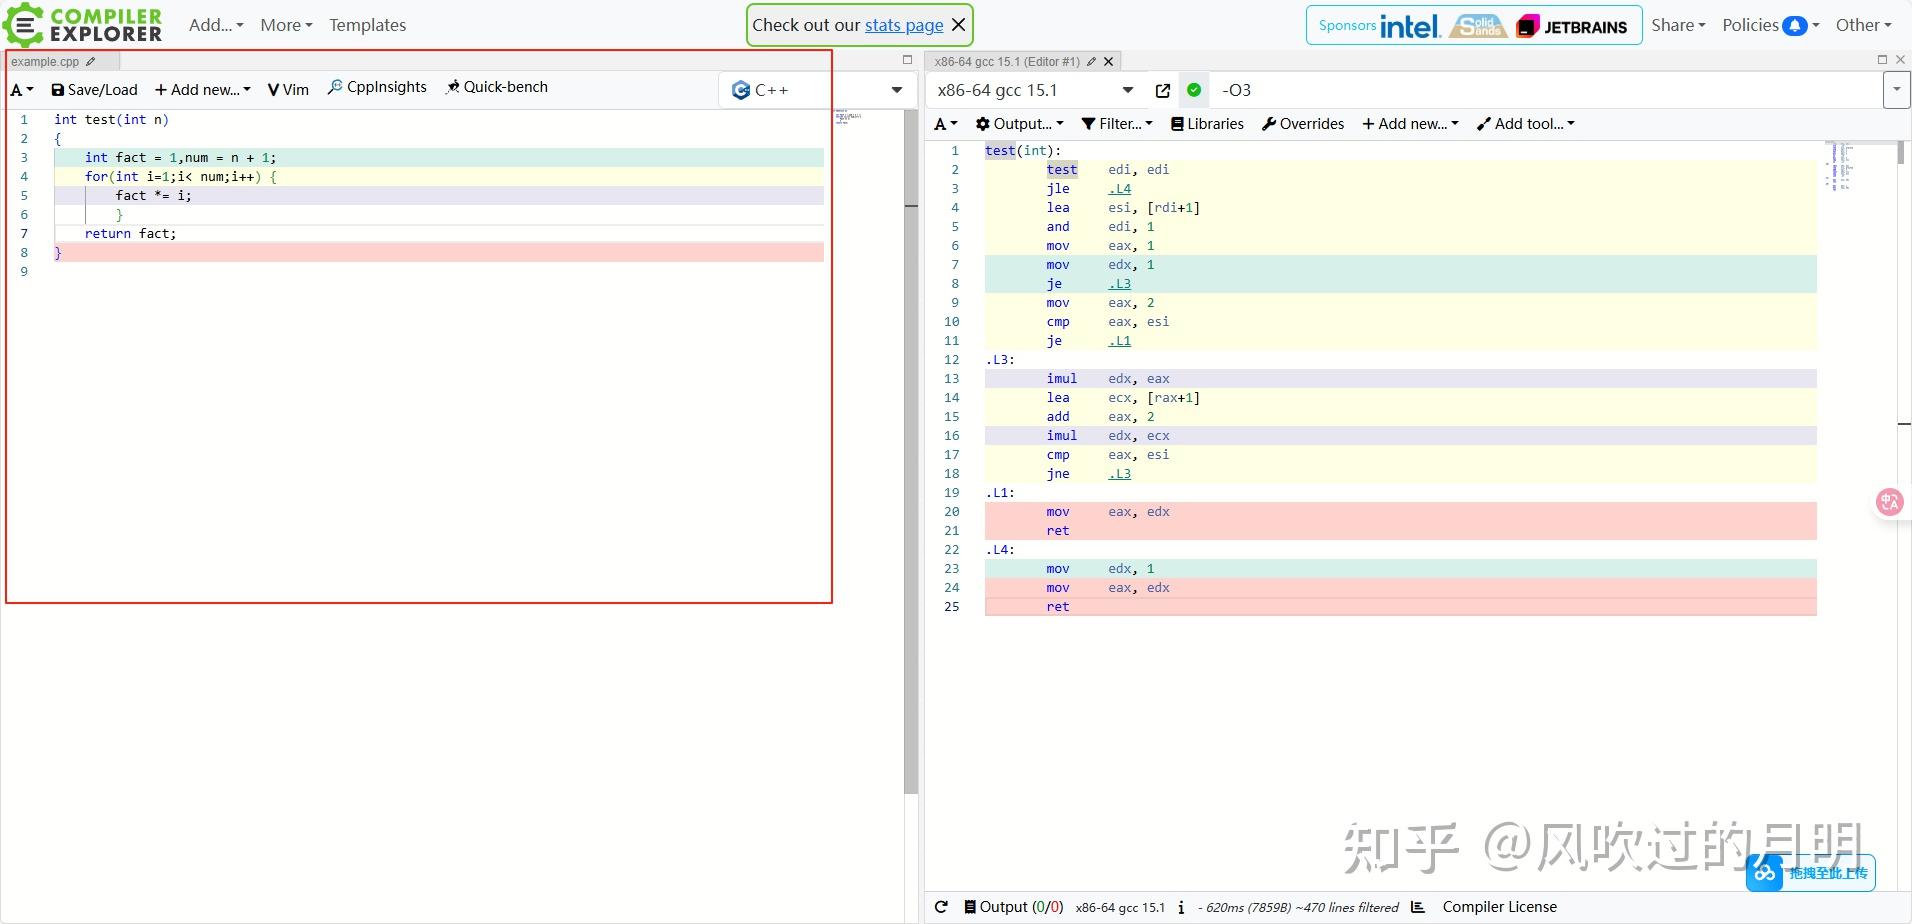Click the Compiler Explorer logo
Image resolution: width=1912 pixels, height=924 pixels.
pos(84,25)
